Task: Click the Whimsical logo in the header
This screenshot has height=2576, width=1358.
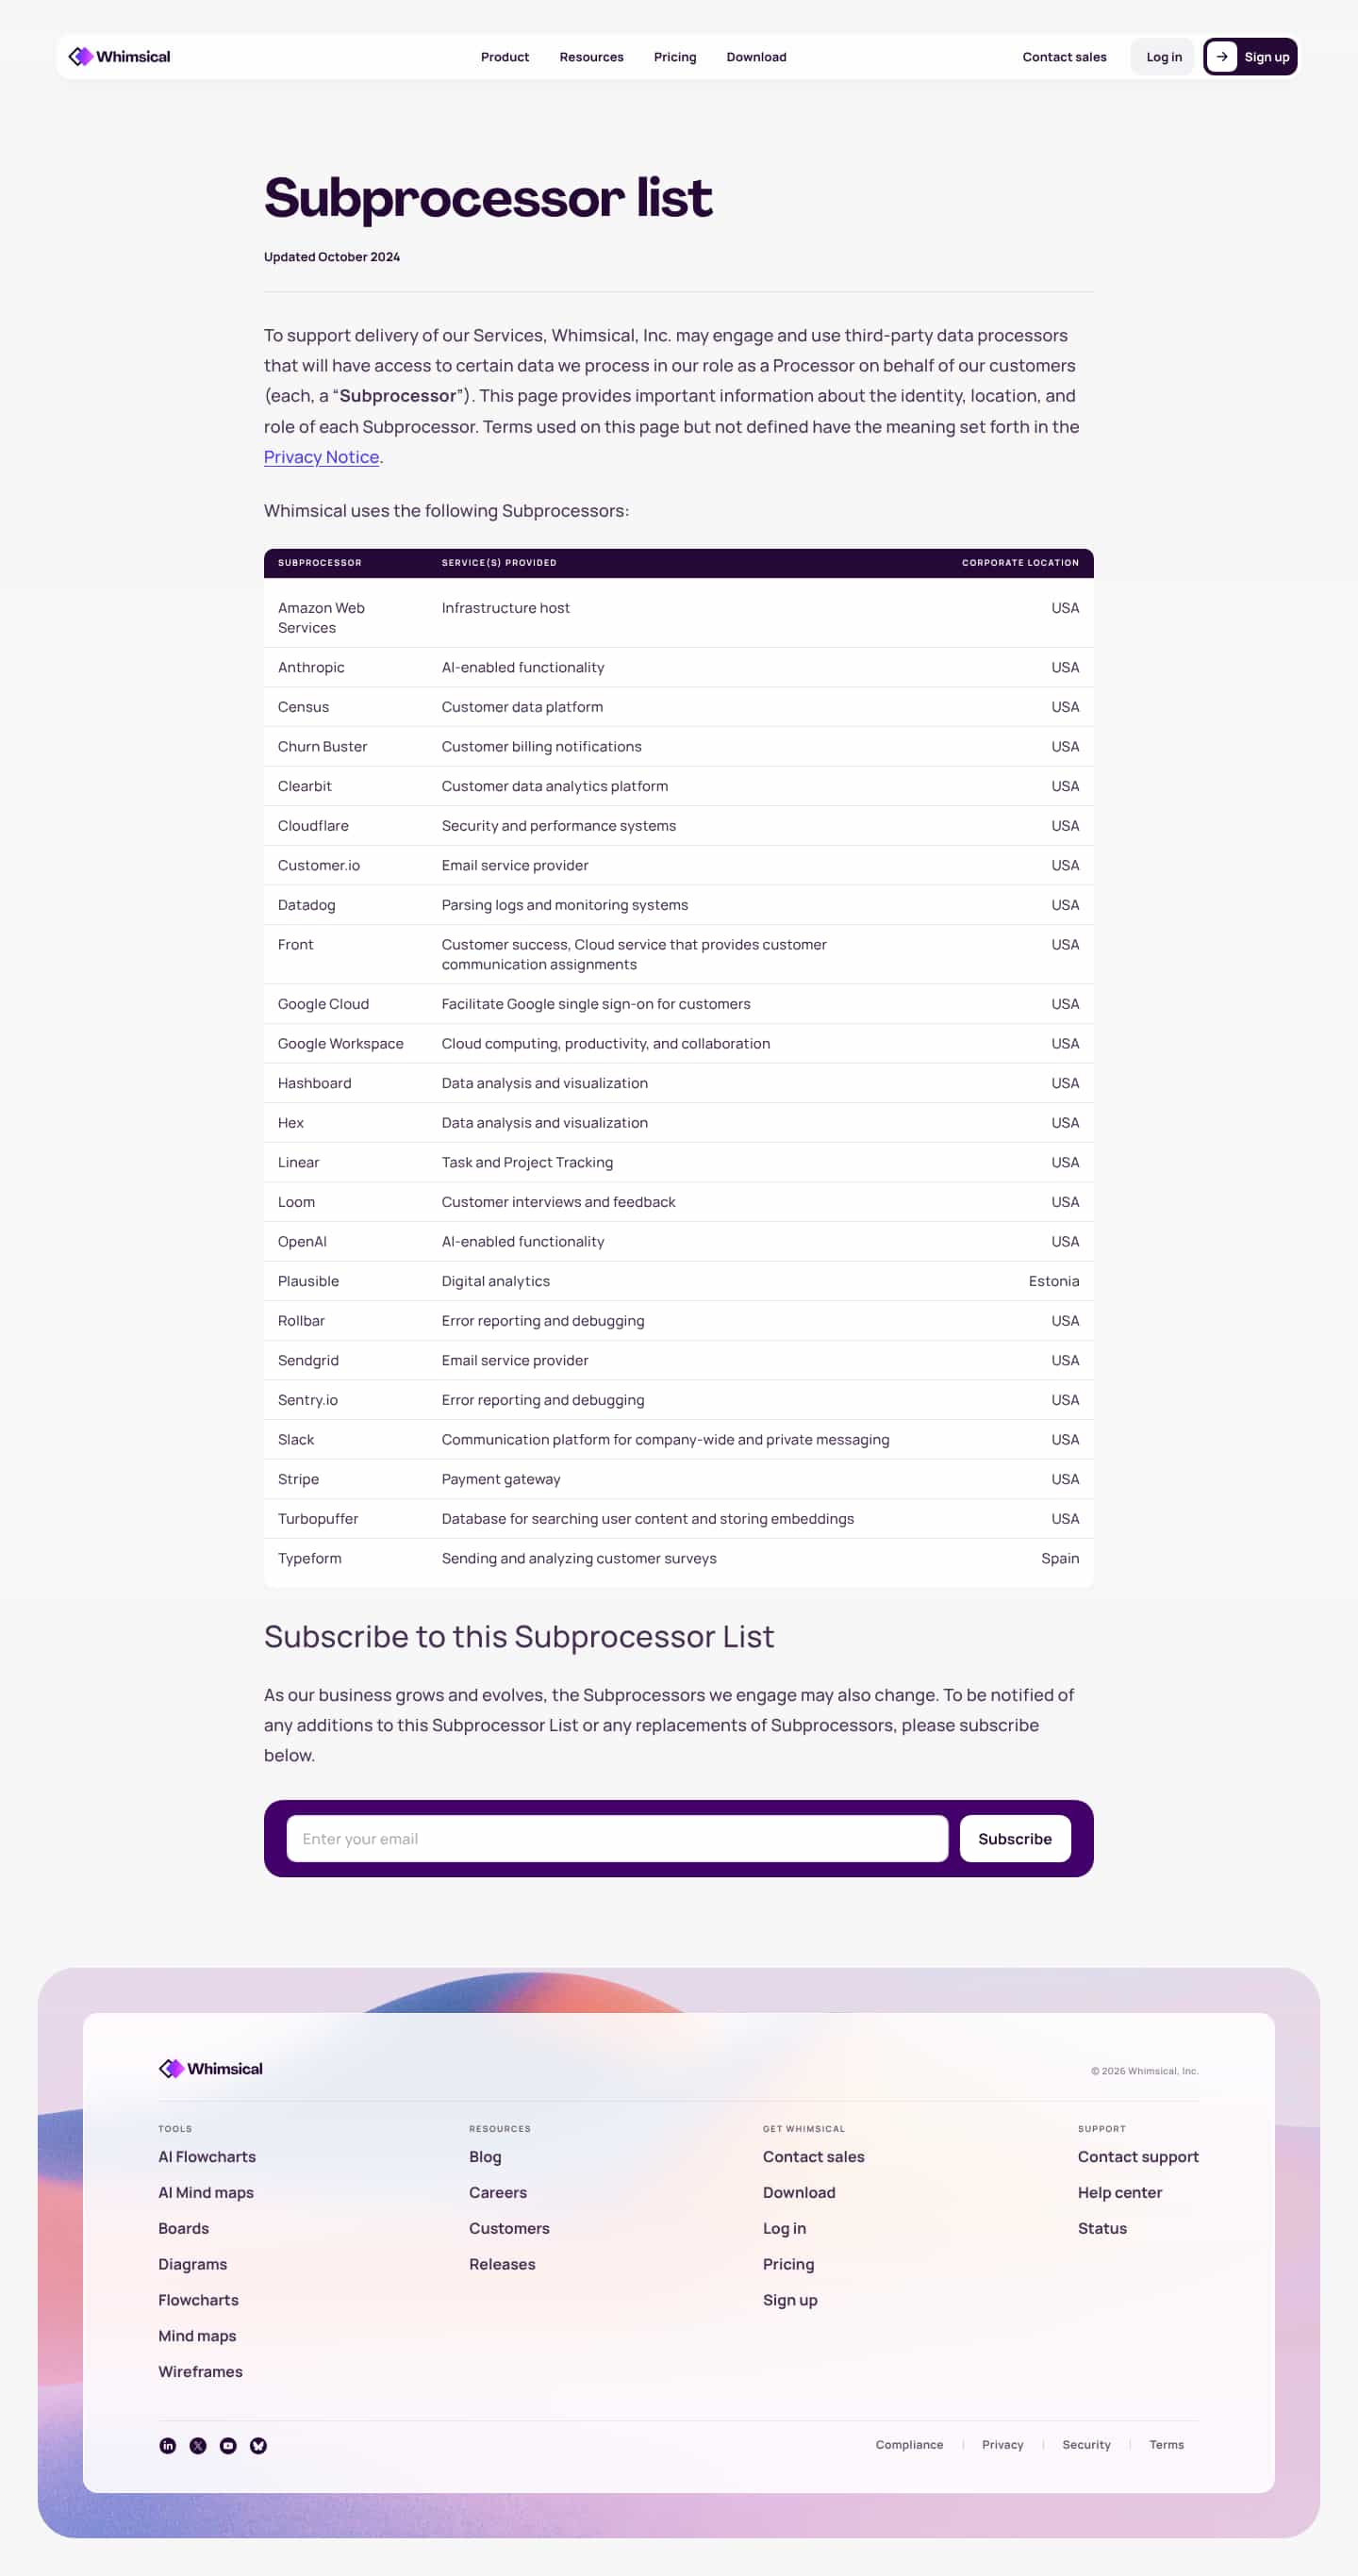Action: pyautogui.click(x=119, y=57)
